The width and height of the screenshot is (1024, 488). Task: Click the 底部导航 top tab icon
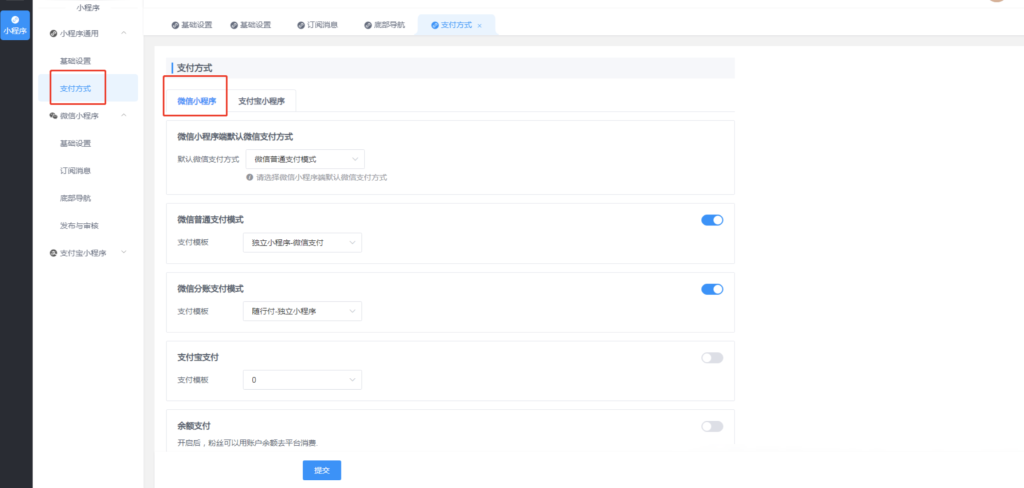point(367,24)
